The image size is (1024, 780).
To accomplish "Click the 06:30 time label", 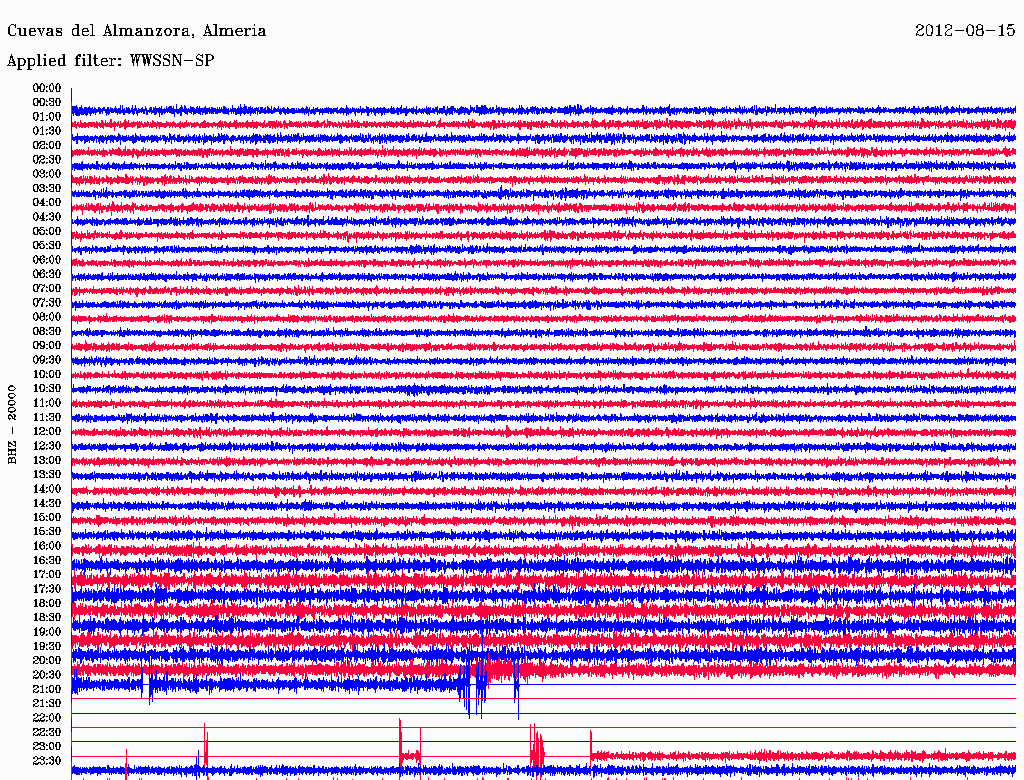I will (47, 274).
